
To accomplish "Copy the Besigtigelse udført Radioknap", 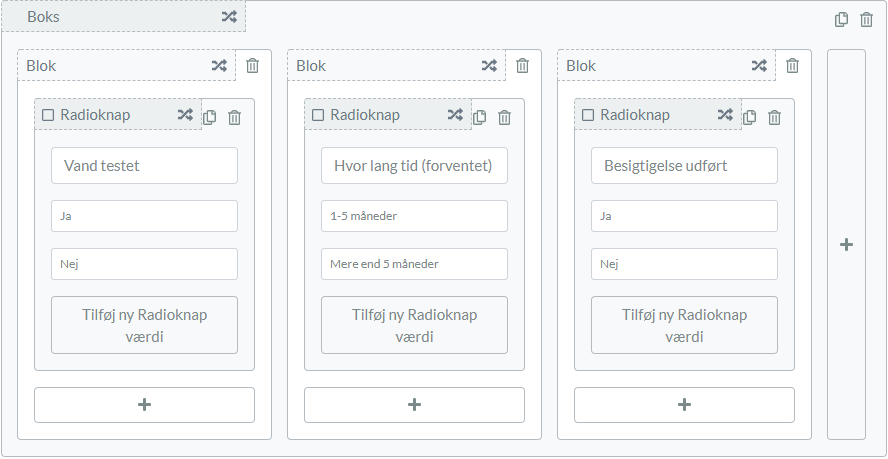I will click(750, 117).
